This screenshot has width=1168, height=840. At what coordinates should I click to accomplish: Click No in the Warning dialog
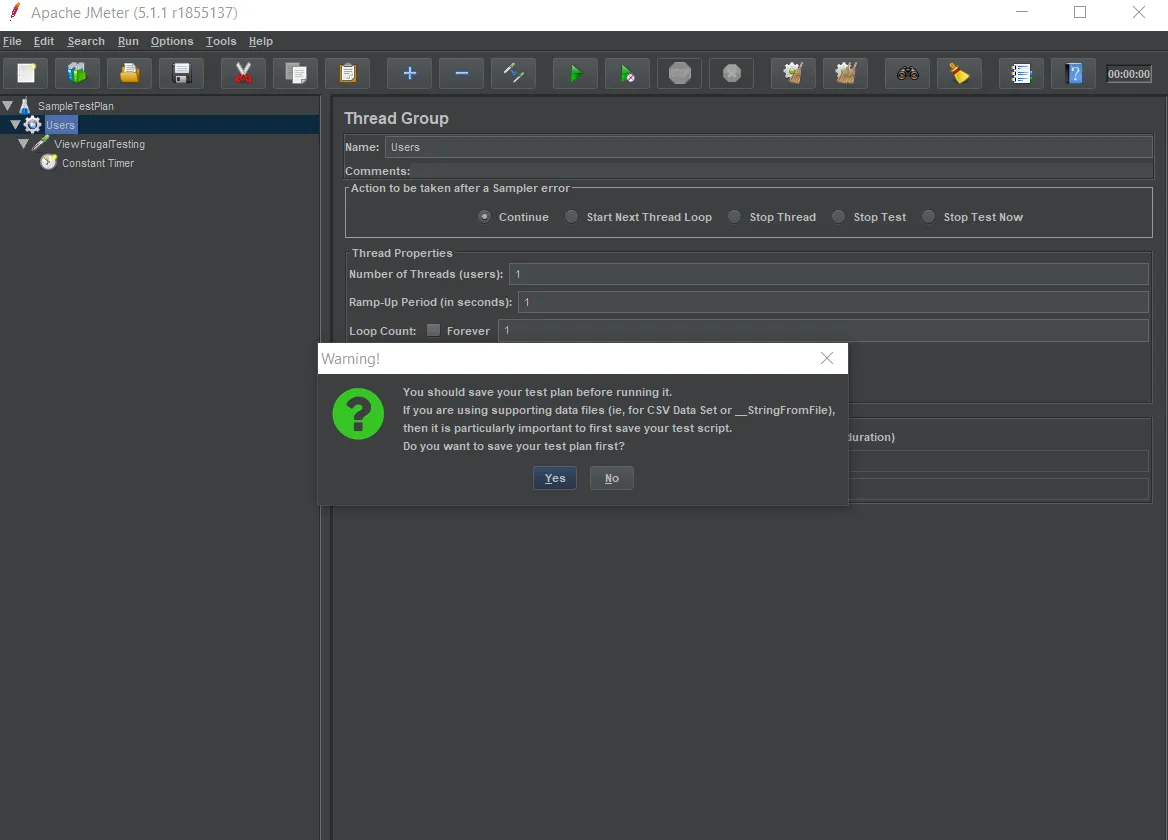(612, 478)
